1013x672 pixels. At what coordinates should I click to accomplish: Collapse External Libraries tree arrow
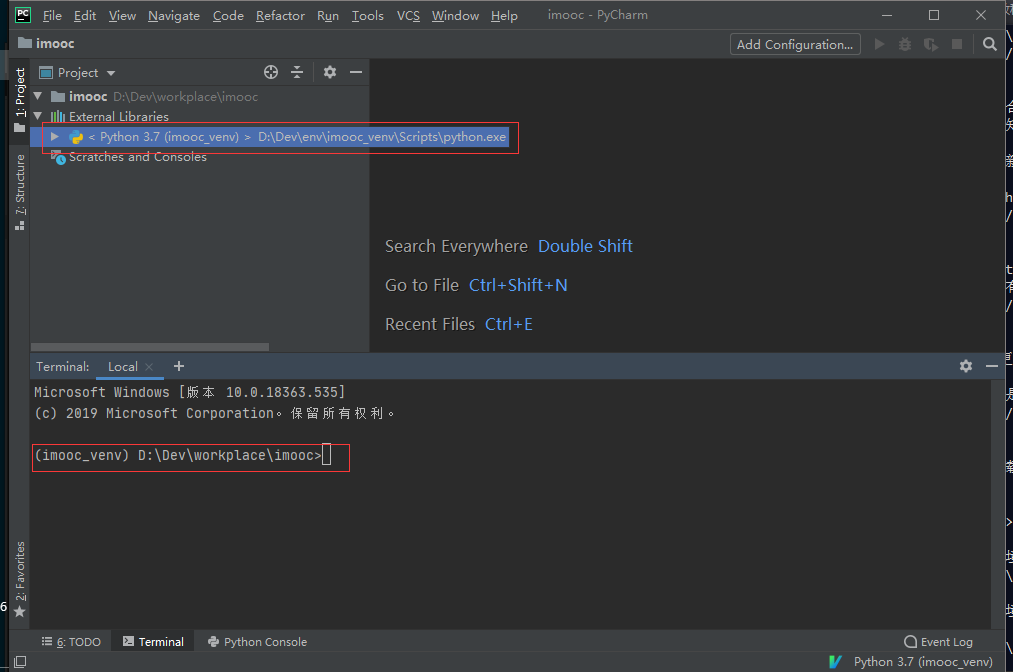click(x=38, y=116)
